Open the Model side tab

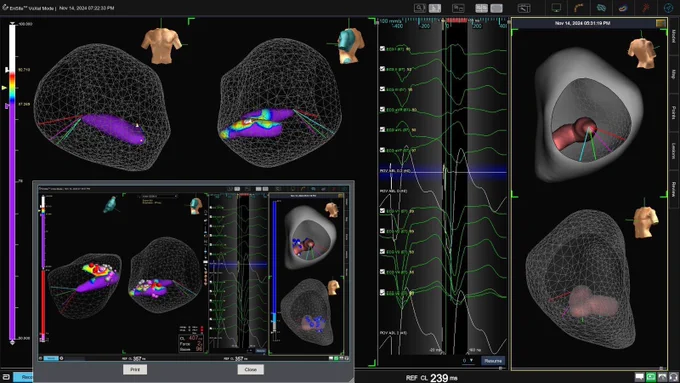(674, 36)
